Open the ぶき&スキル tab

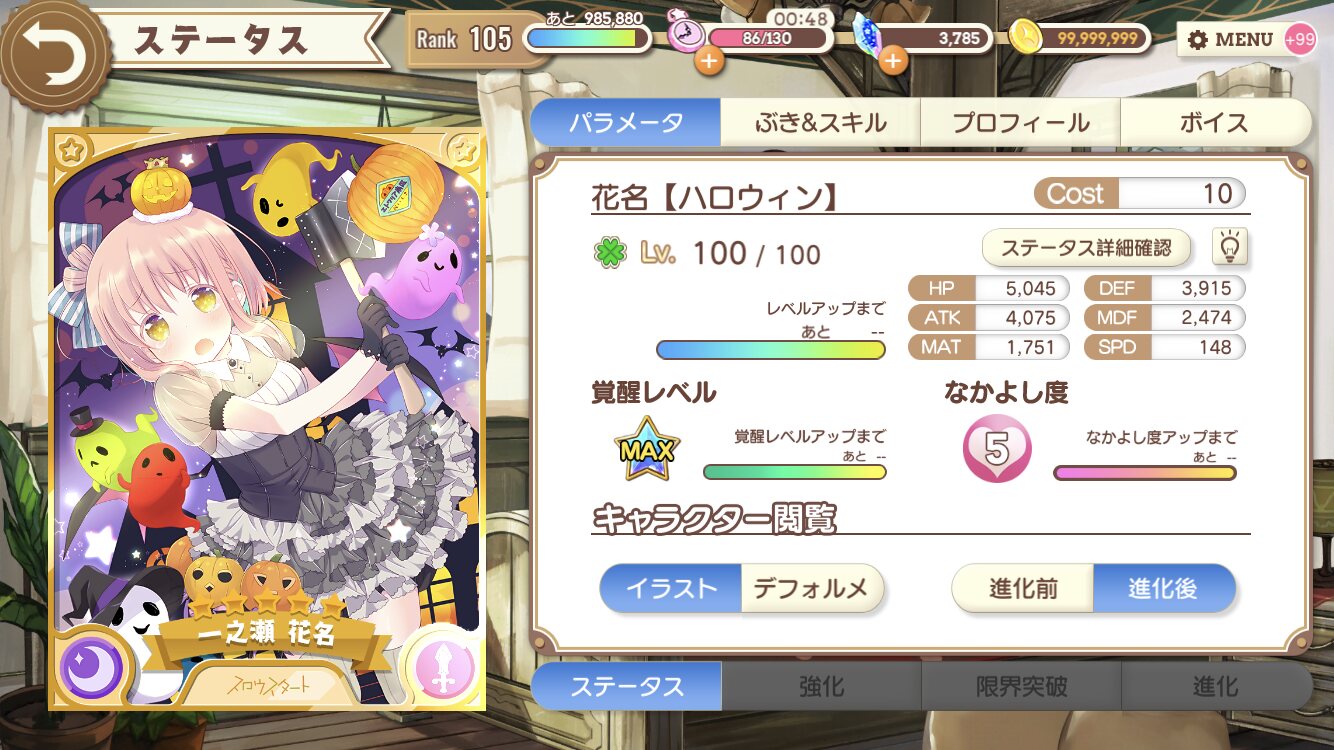(x=820, y=123)
